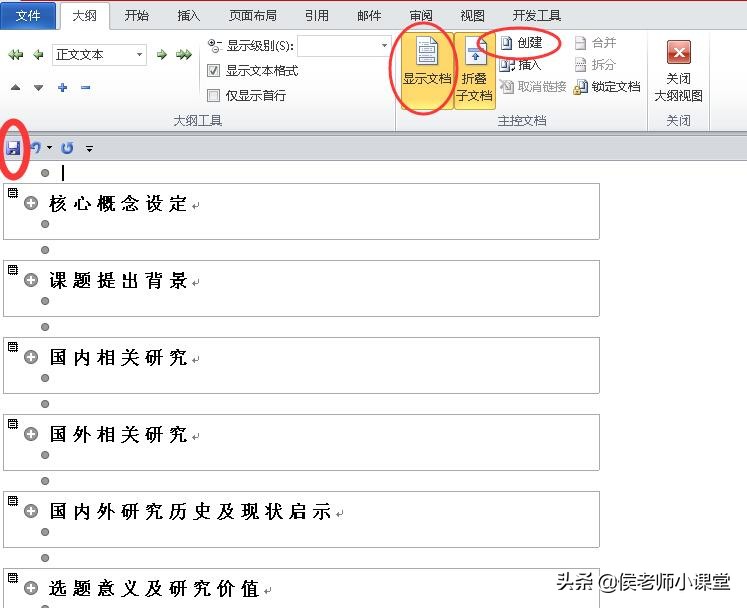747x608 pixels.
Task: Click body bullet with the text cursor
Action: (45, 173)
